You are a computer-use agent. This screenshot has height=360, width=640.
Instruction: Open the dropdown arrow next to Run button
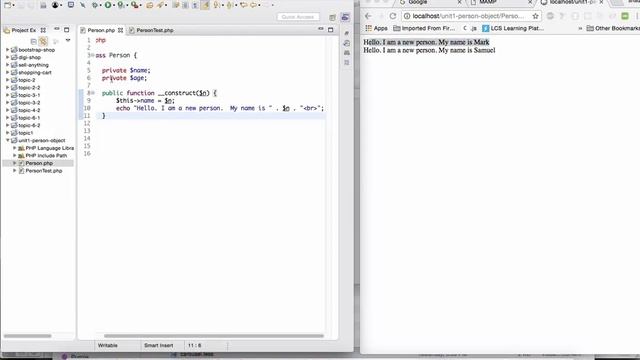(x=114, y=5)
